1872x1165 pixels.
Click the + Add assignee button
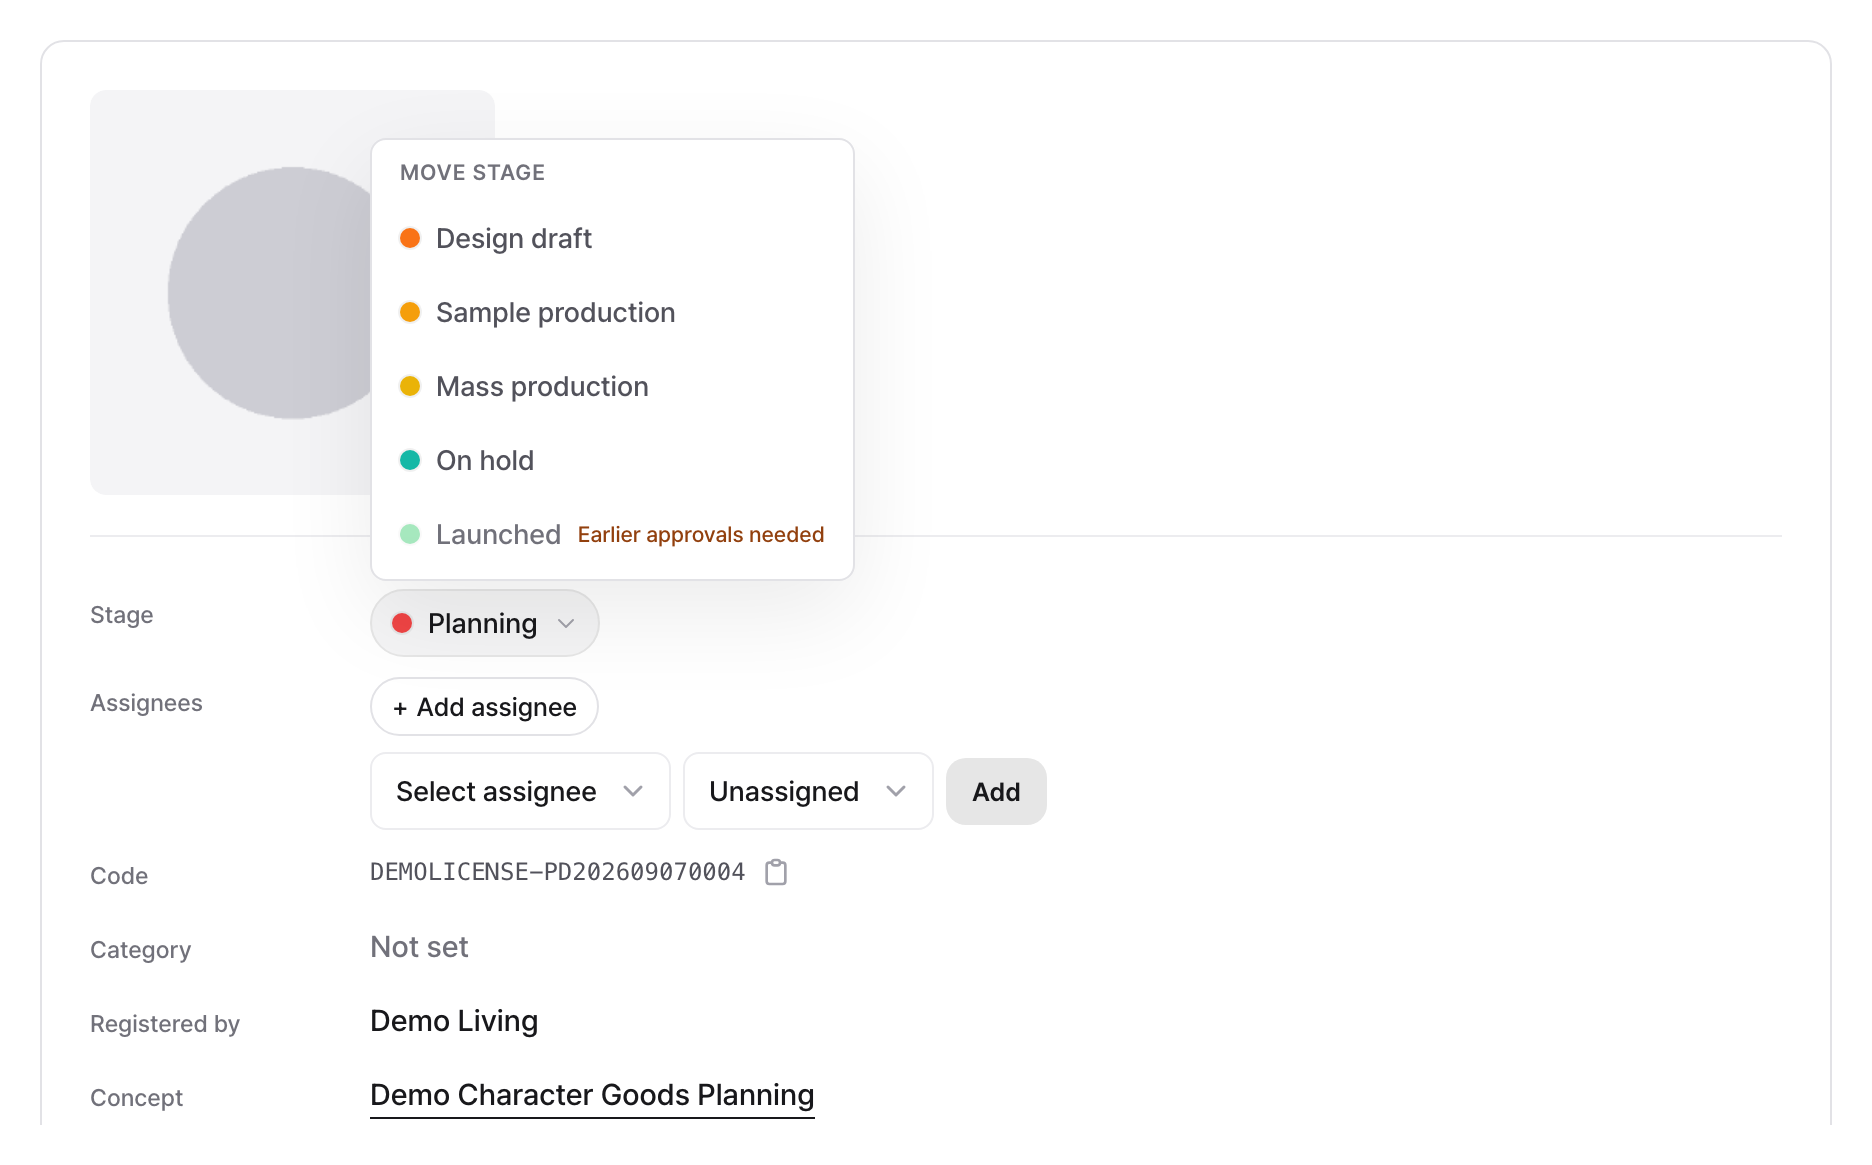coord(485,707)
